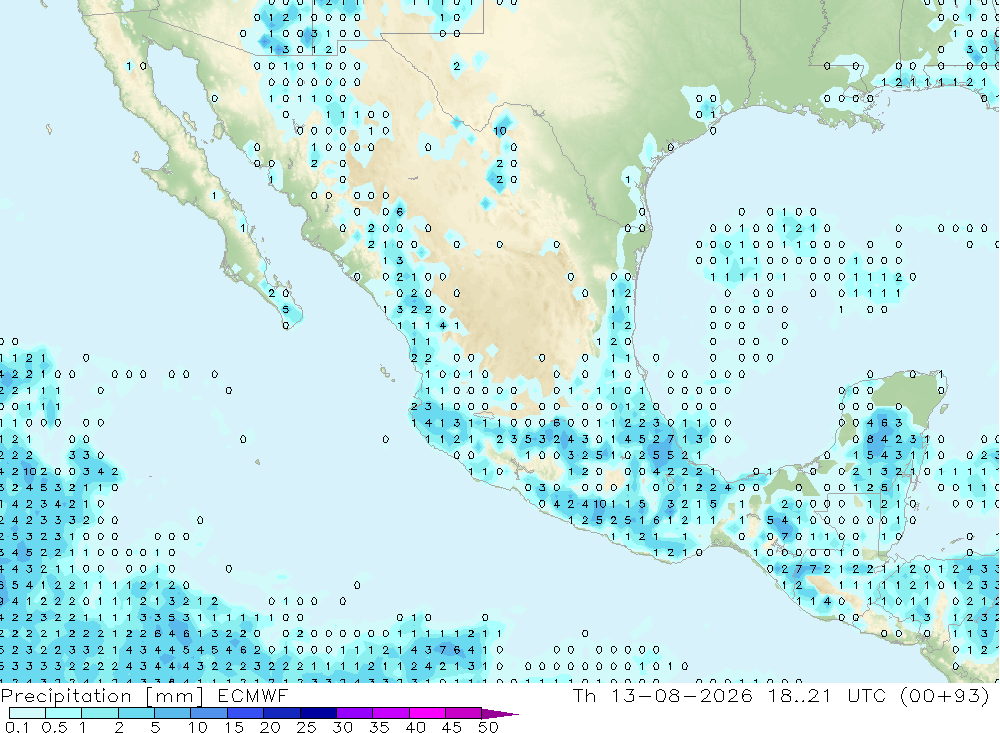Click the 30–35 mm purple legend swatch
The height and width of the screenshot is (733, 1000).
pos(354,713)
